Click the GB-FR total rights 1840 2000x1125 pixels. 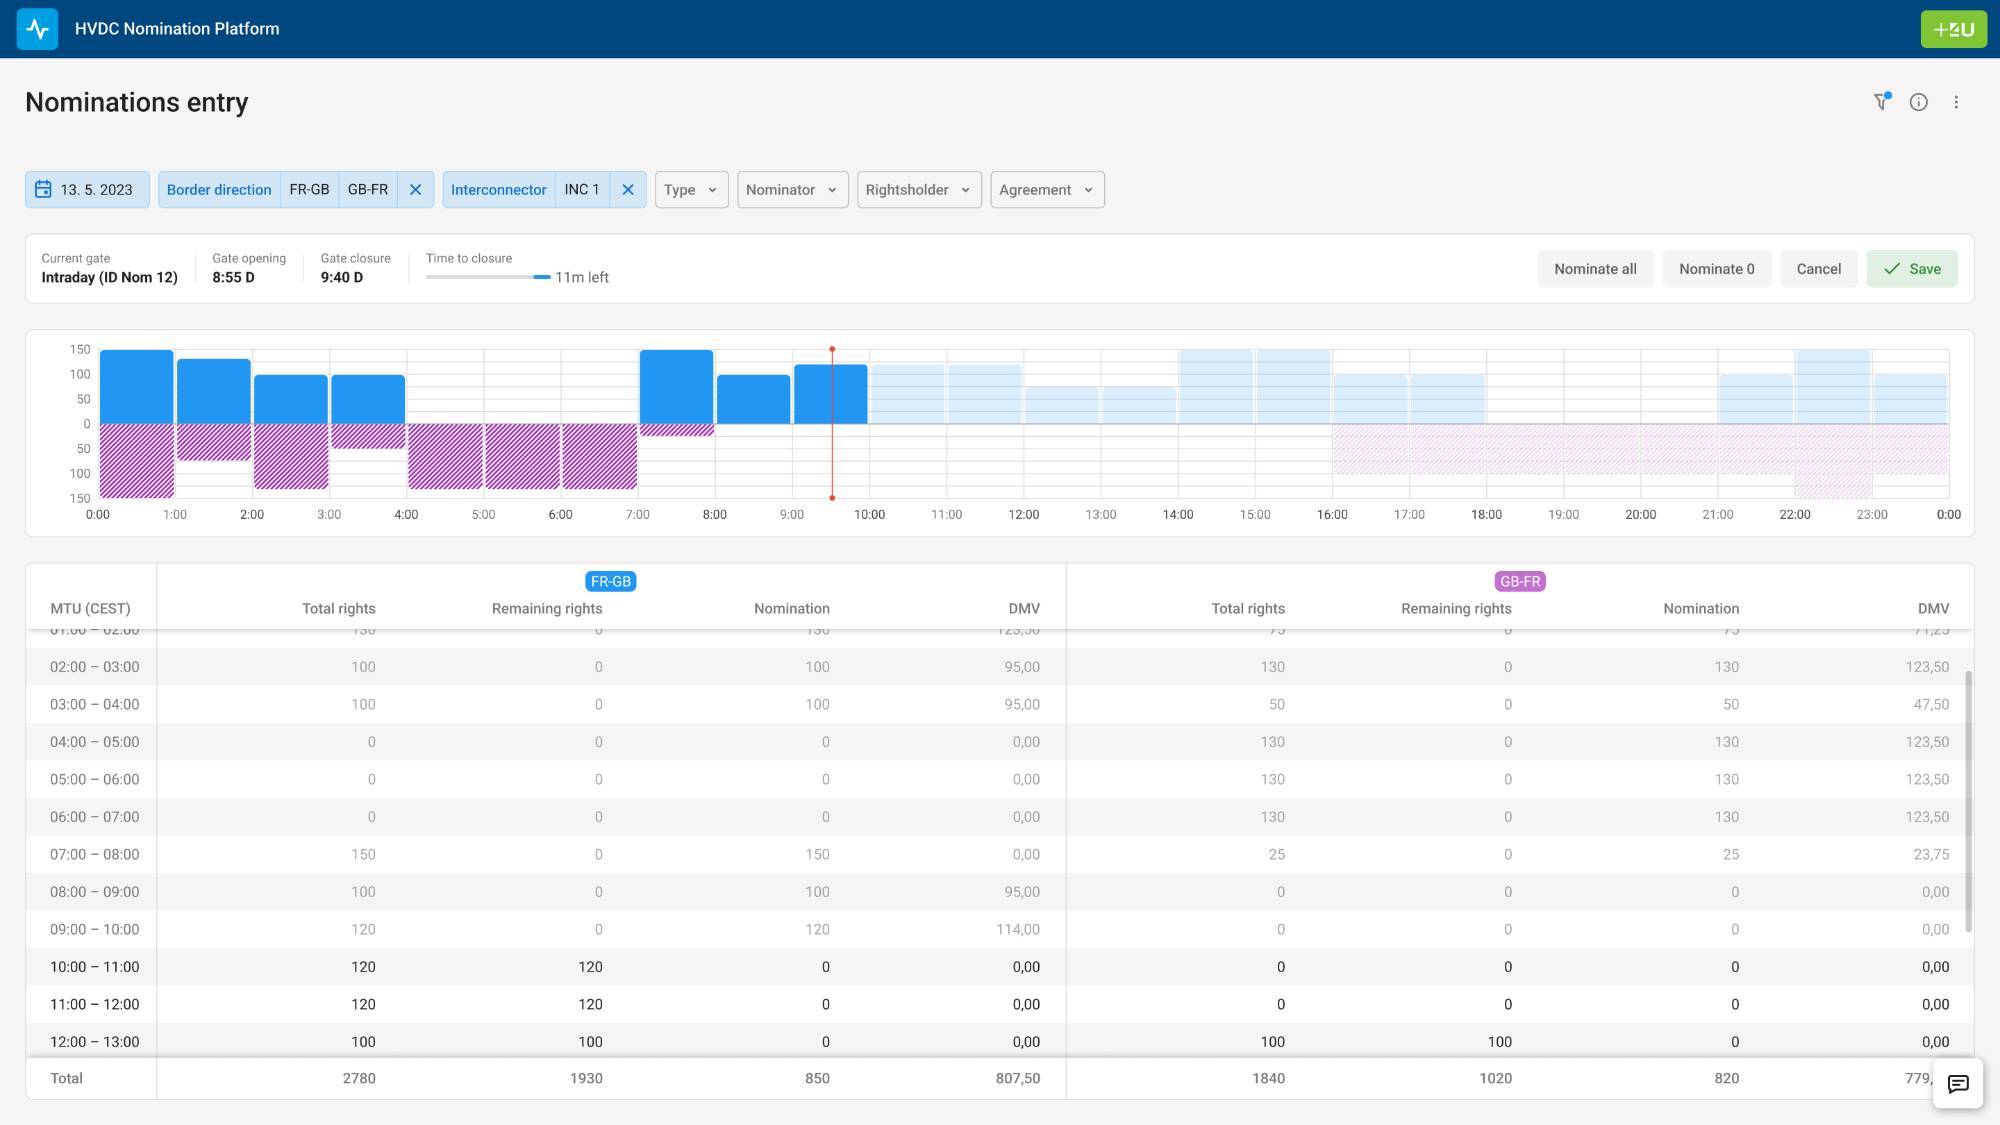[1268, 1078]
